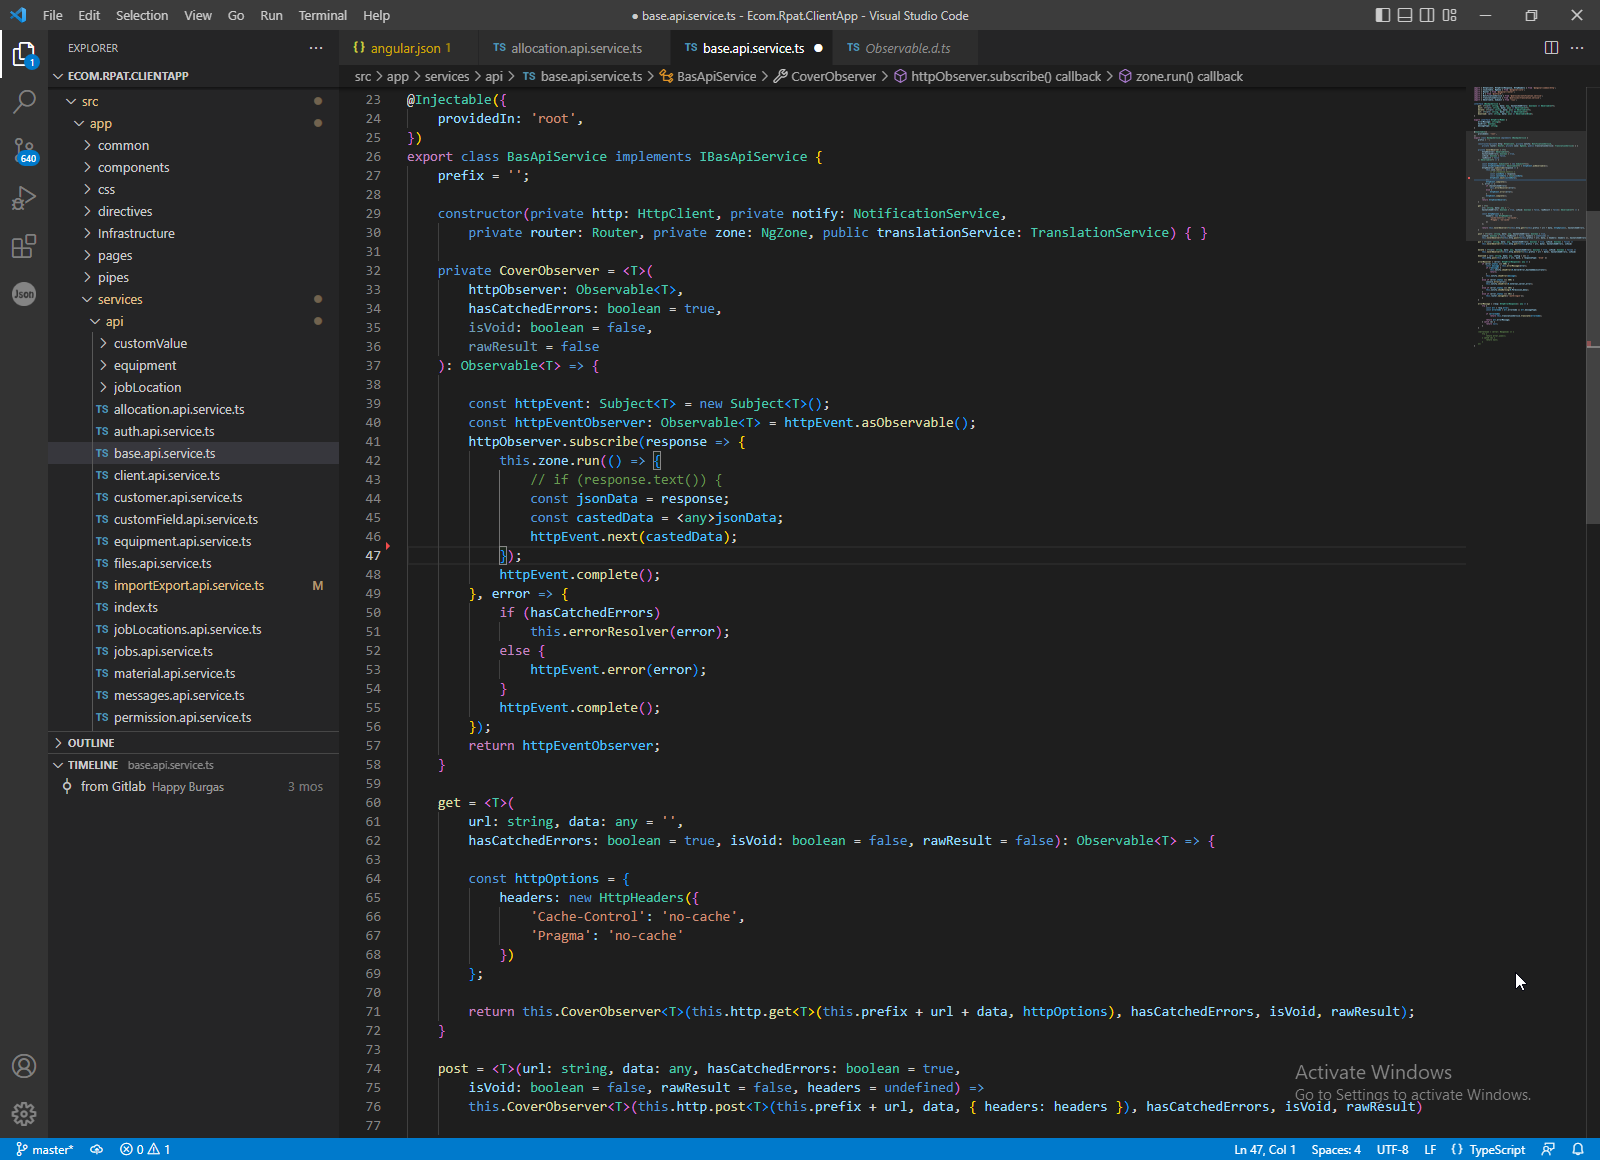The width and height of the screenshot is (1600, 1160).
Task: Toggle Primary Side Bar layout button
Action: click(x=1383, y=15)
